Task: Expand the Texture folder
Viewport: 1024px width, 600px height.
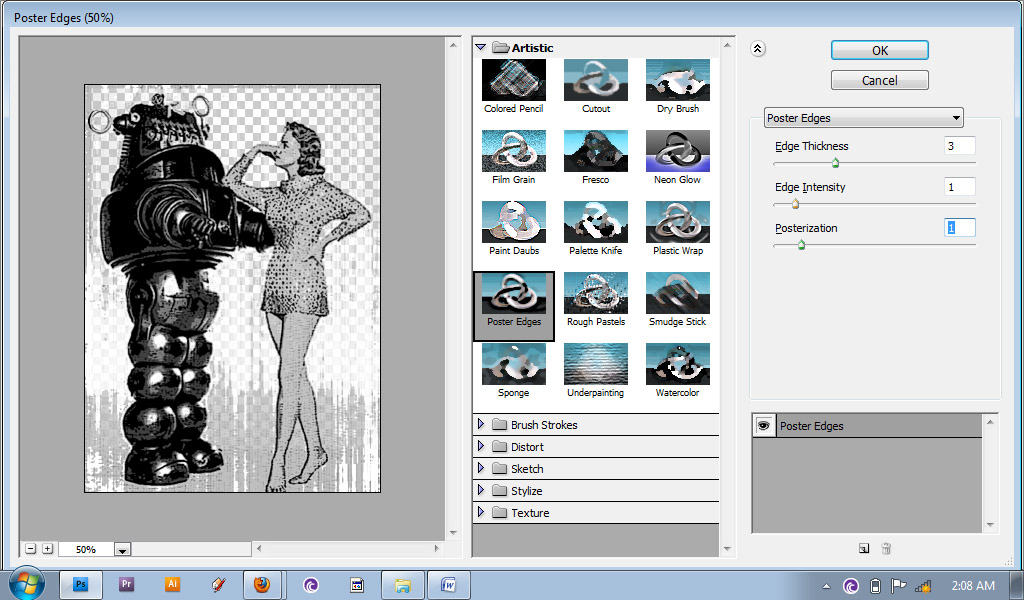Action: coord(481,512)
